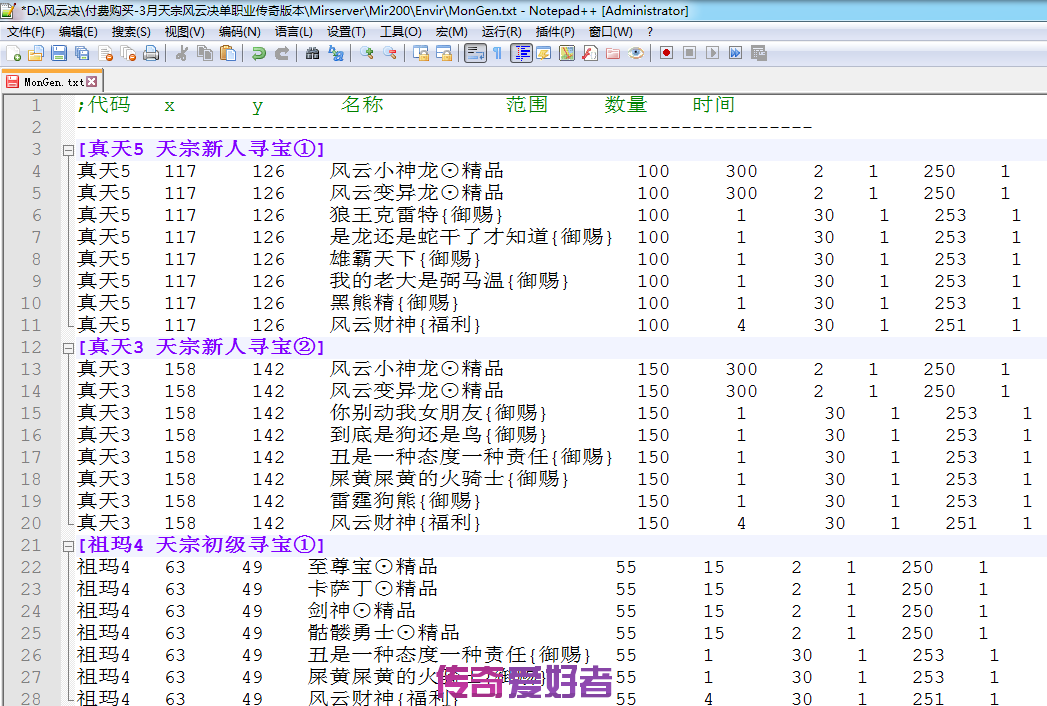Play back the recorded macro
Viewport: 1047px width, 706px height.
(712, 53)
